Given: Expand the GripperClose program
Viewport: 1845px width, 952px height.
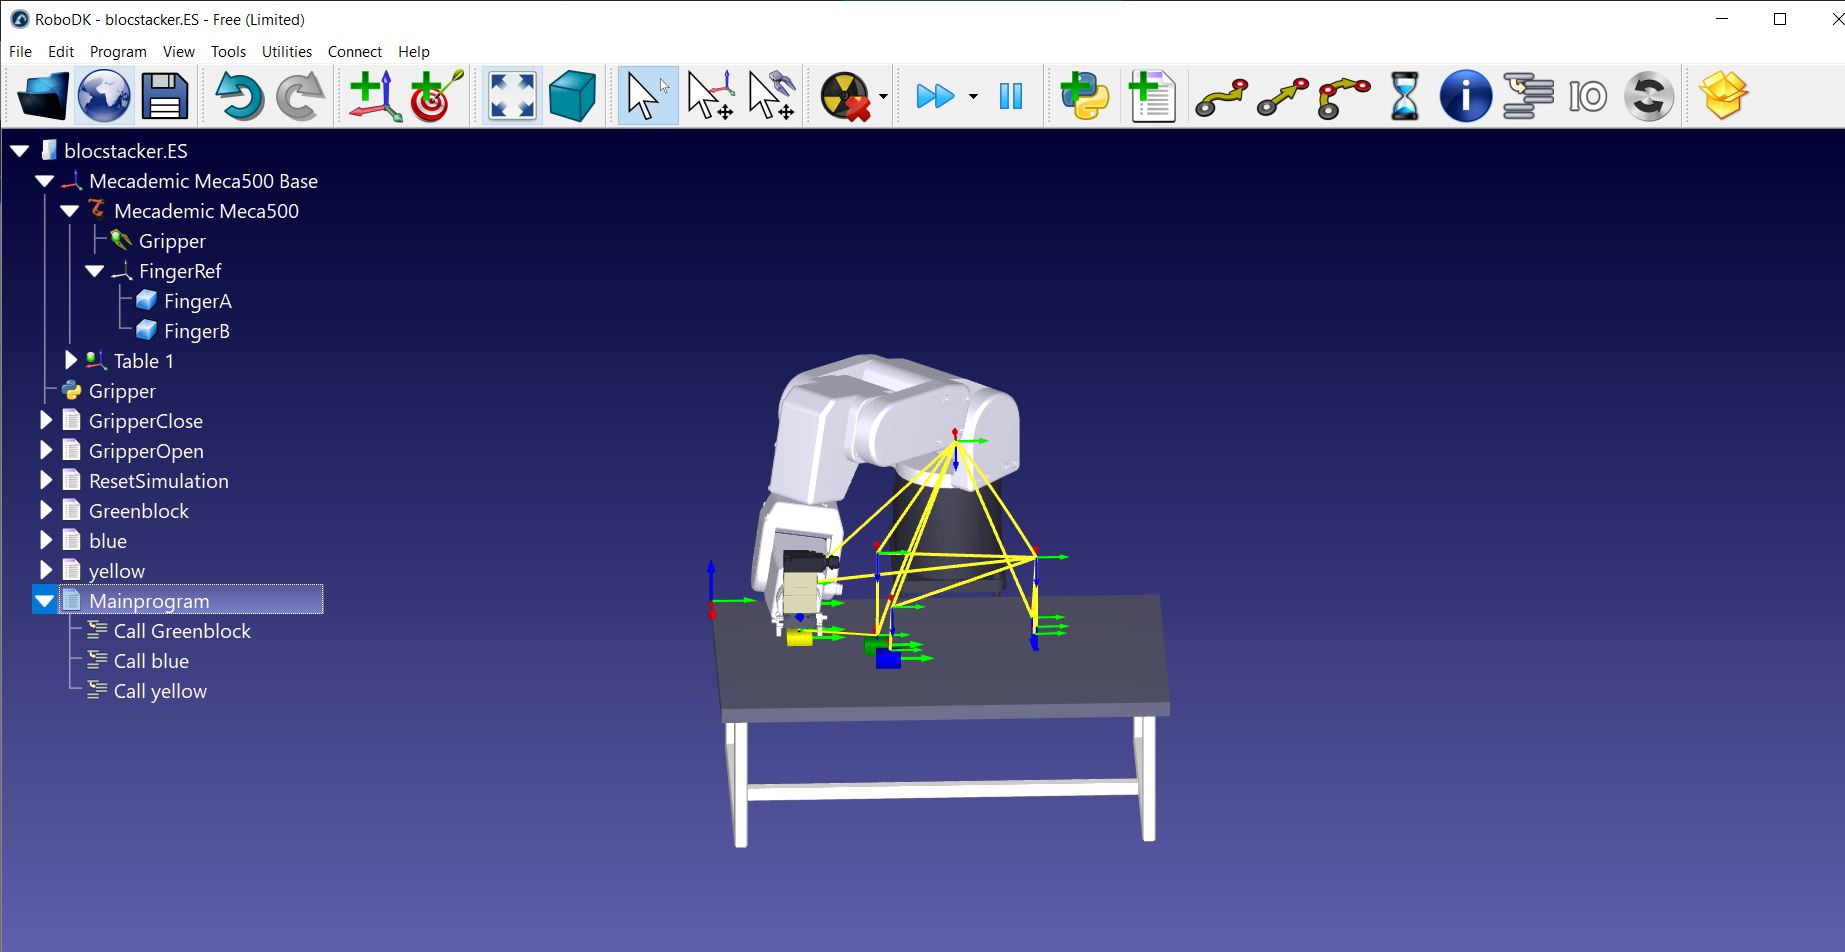Looking at the screenshot, I should tap(45, 421).
